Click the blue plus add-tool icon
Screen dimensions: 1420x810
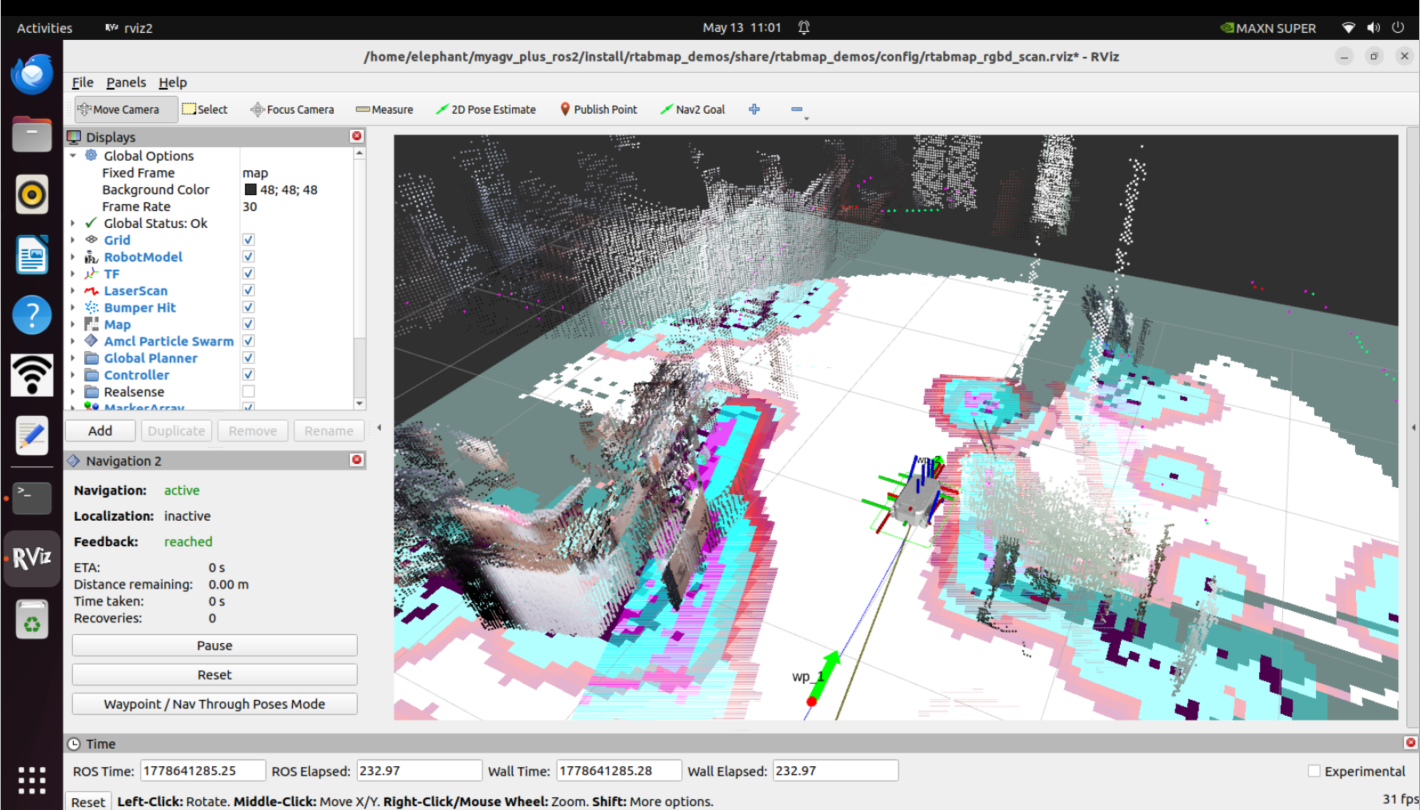(754, 109)
